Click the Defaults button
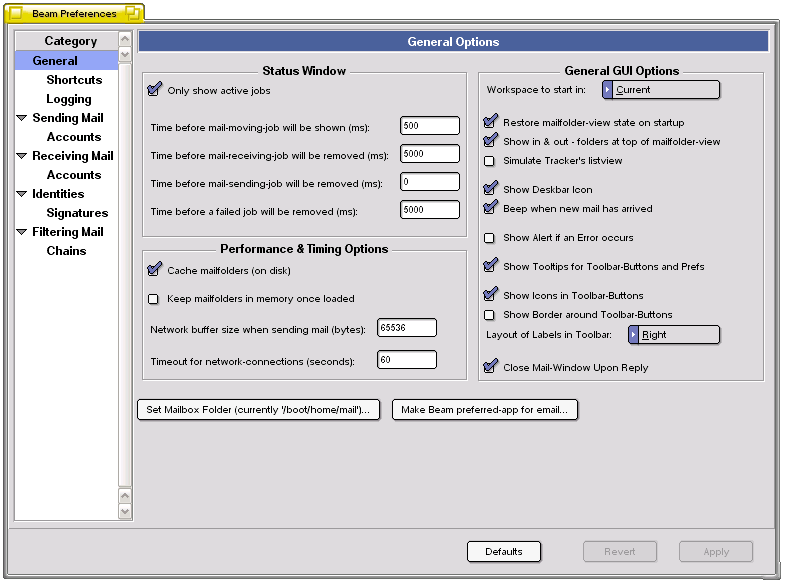 click(504, 552)
